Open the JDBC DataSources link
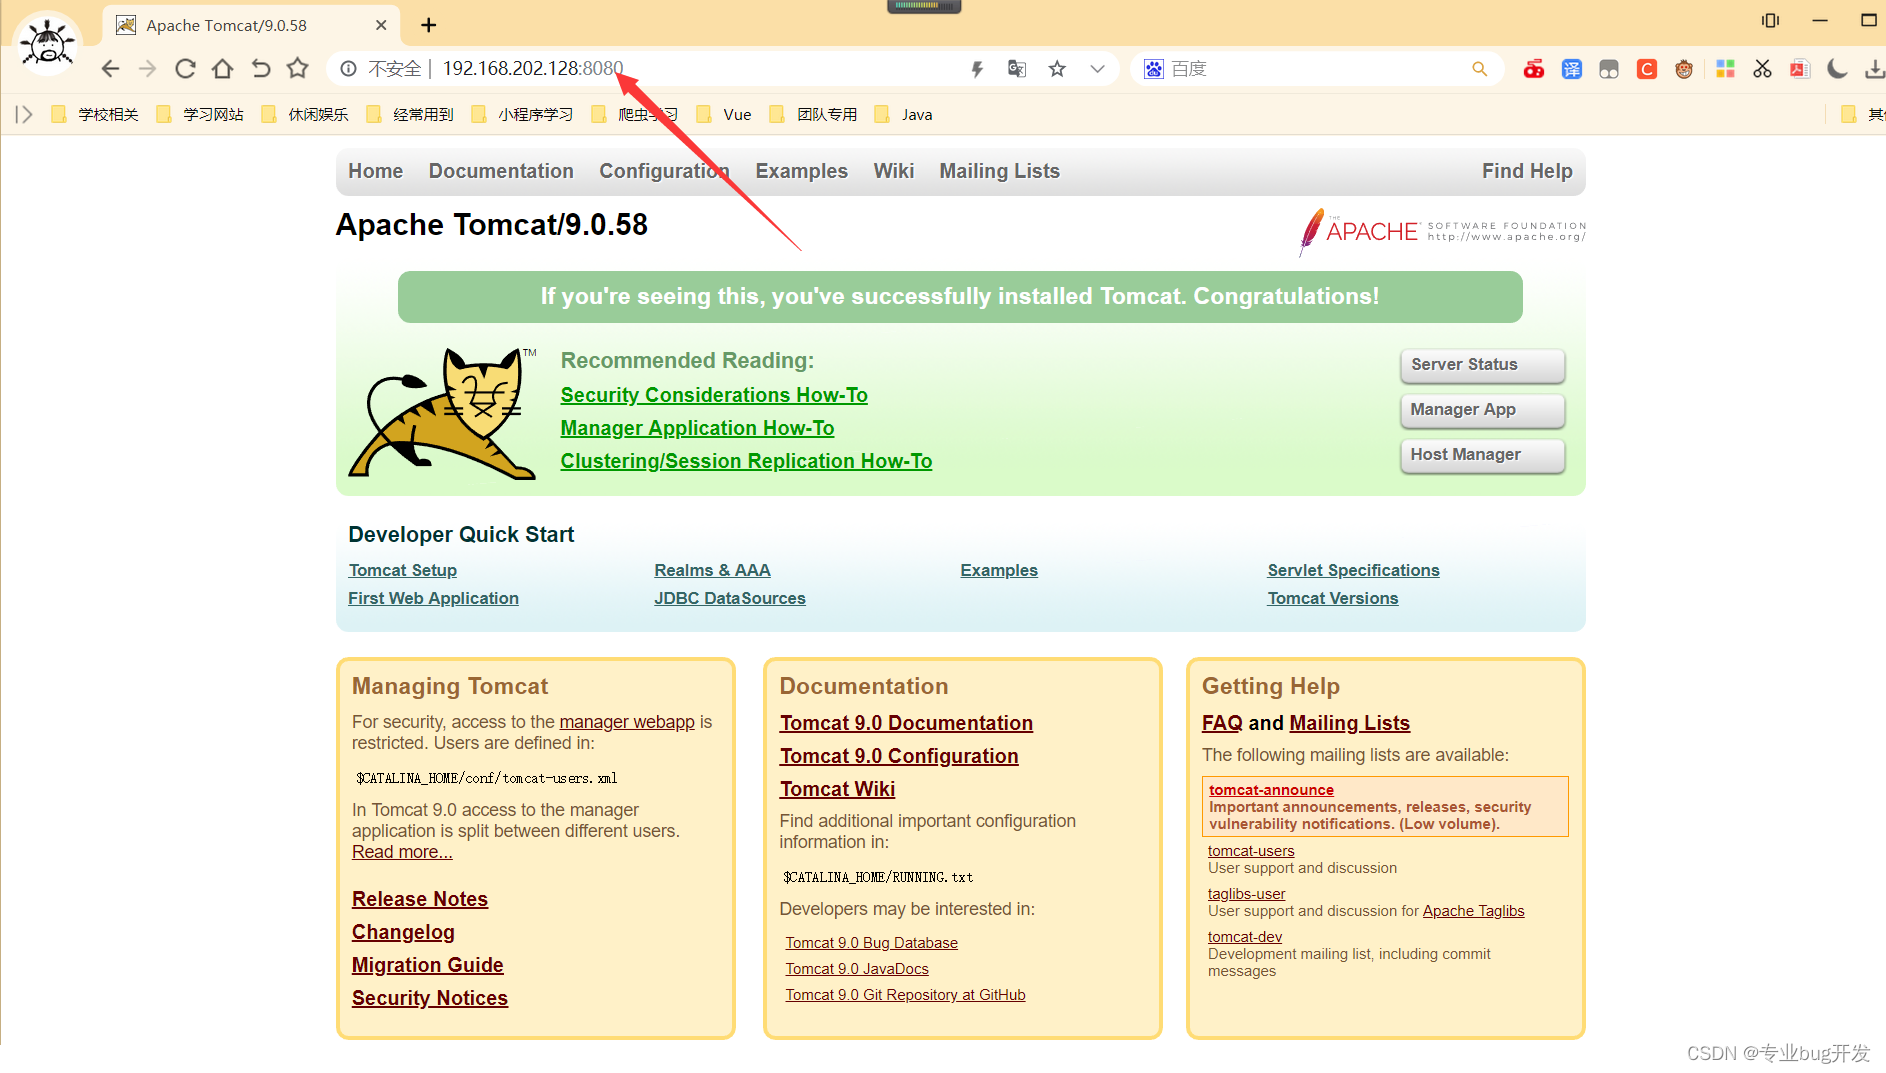 (730, 598)
